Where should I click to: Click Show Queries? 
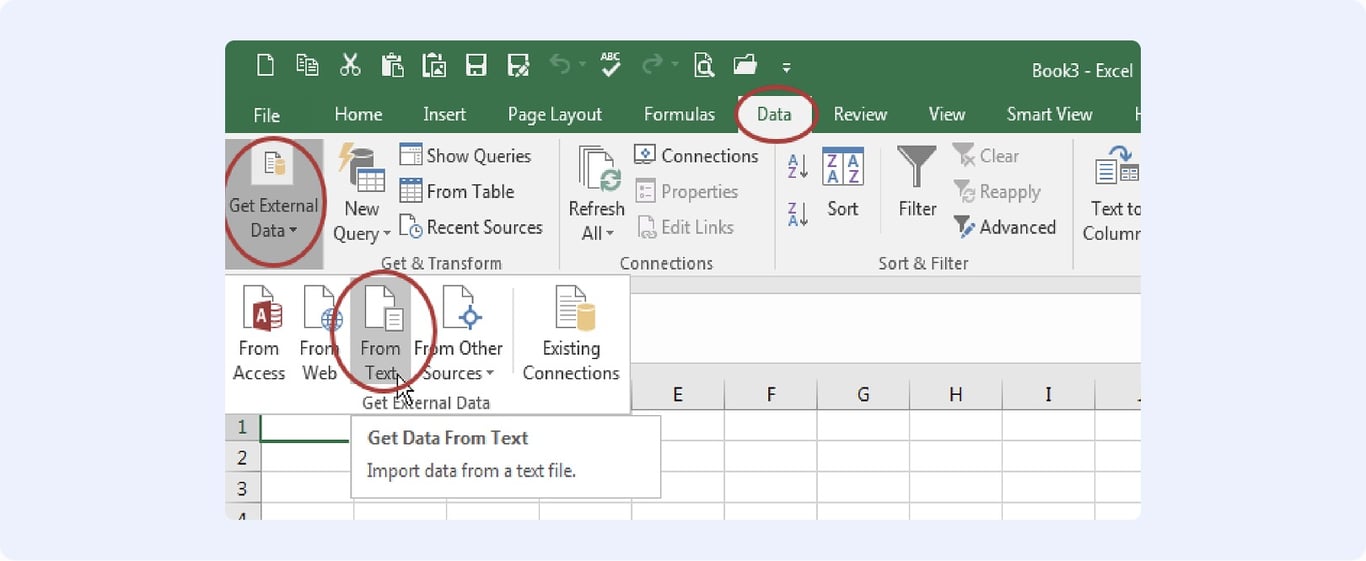point(466,155)
